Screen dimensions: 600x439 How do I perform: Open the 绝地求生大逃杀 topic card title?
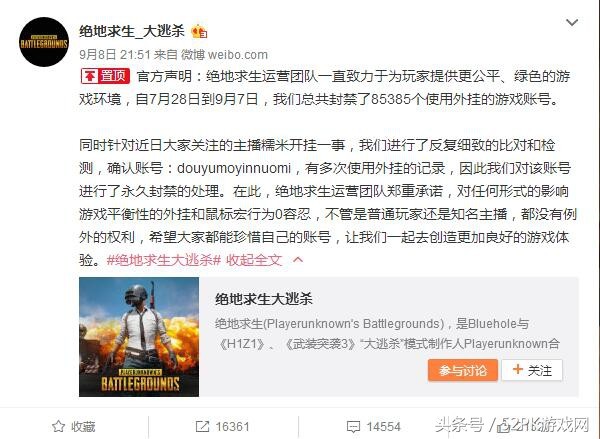point(264,299)
